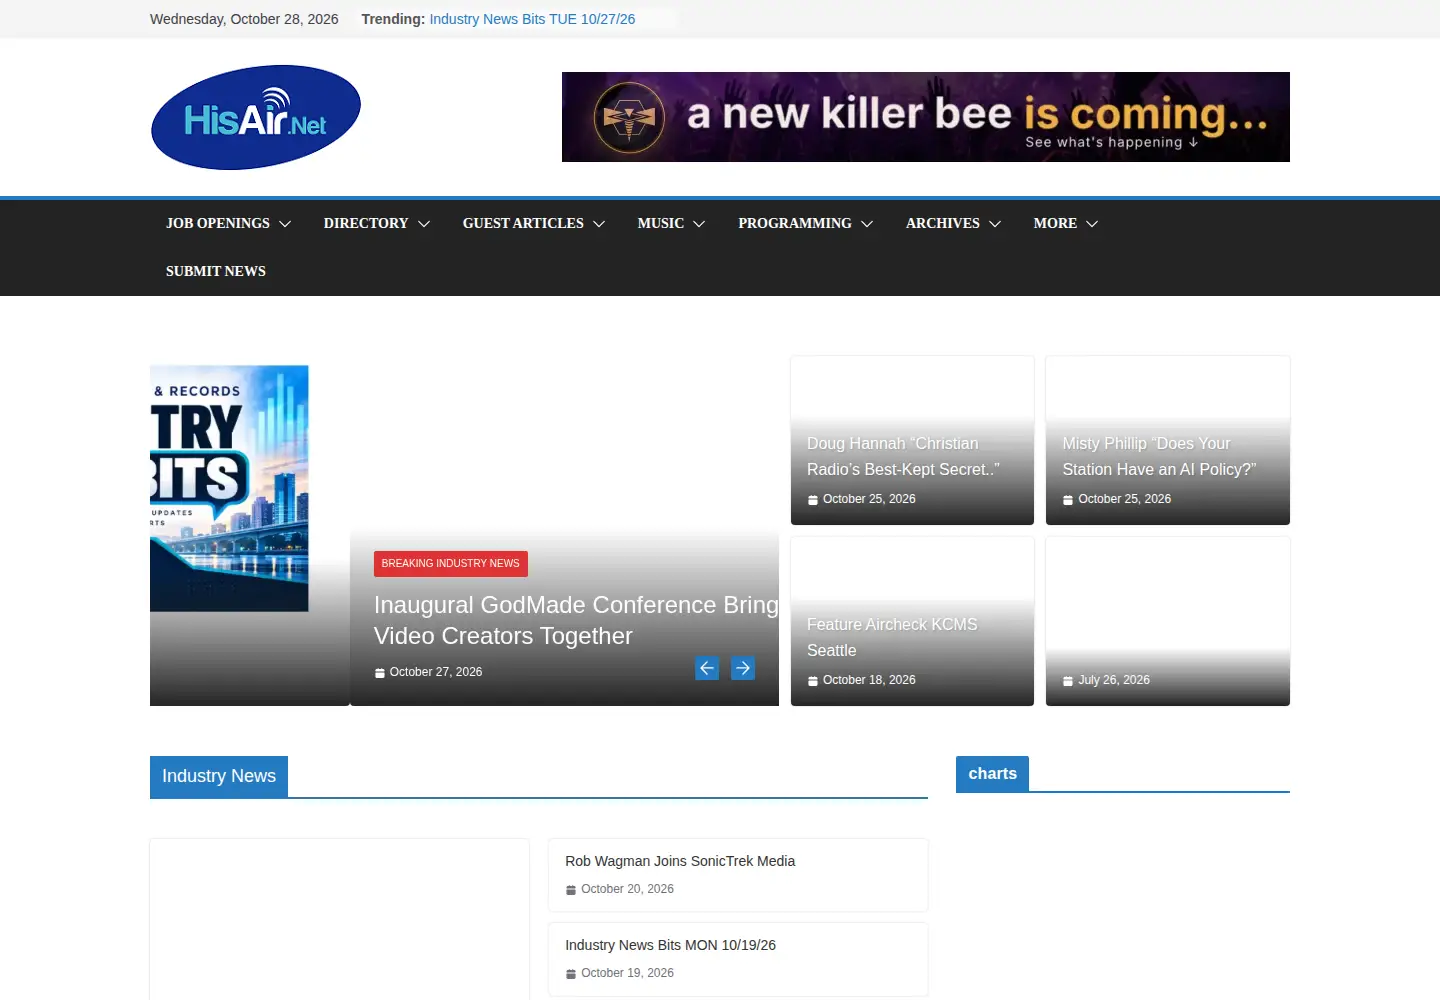Open Feature Aircheck KCMS Seattle article
Screen dimensions: 1440x1000
pyautogui.click(x=892, y=637)
